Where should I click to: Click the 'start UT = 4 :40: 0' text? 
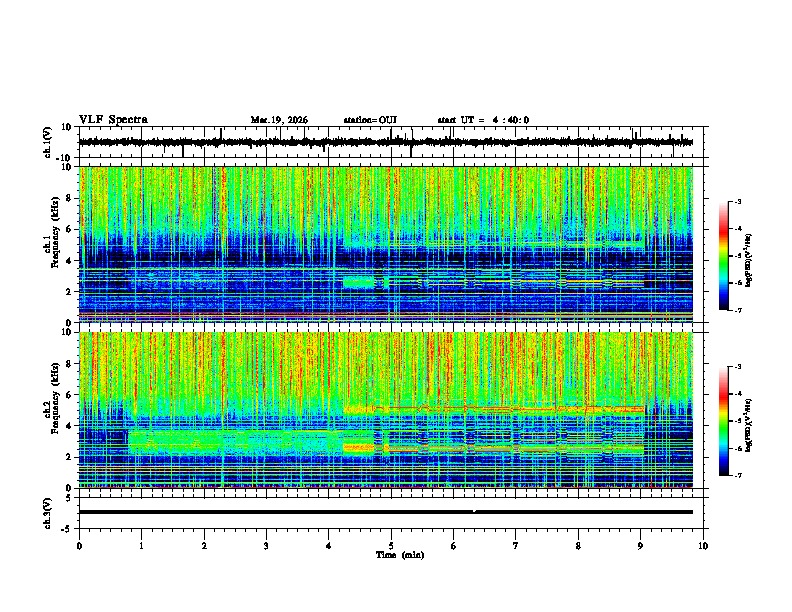click(x=483, y=120)
